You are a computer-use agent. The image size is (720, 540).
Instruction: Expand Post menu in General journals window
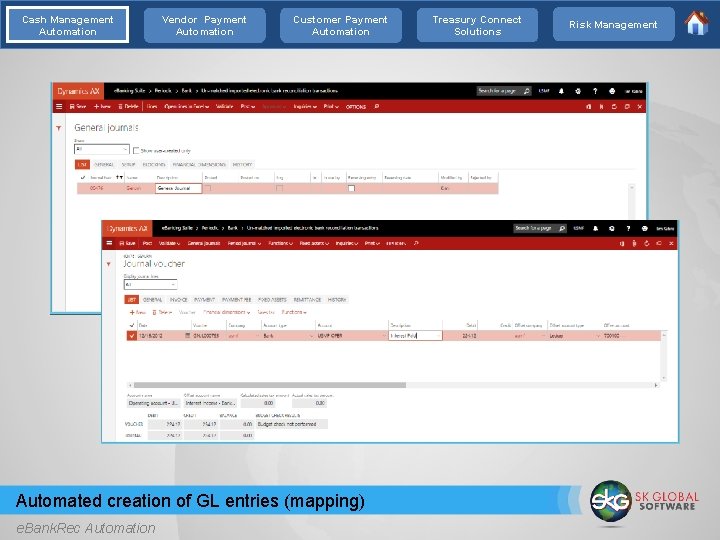coord(248,107)
